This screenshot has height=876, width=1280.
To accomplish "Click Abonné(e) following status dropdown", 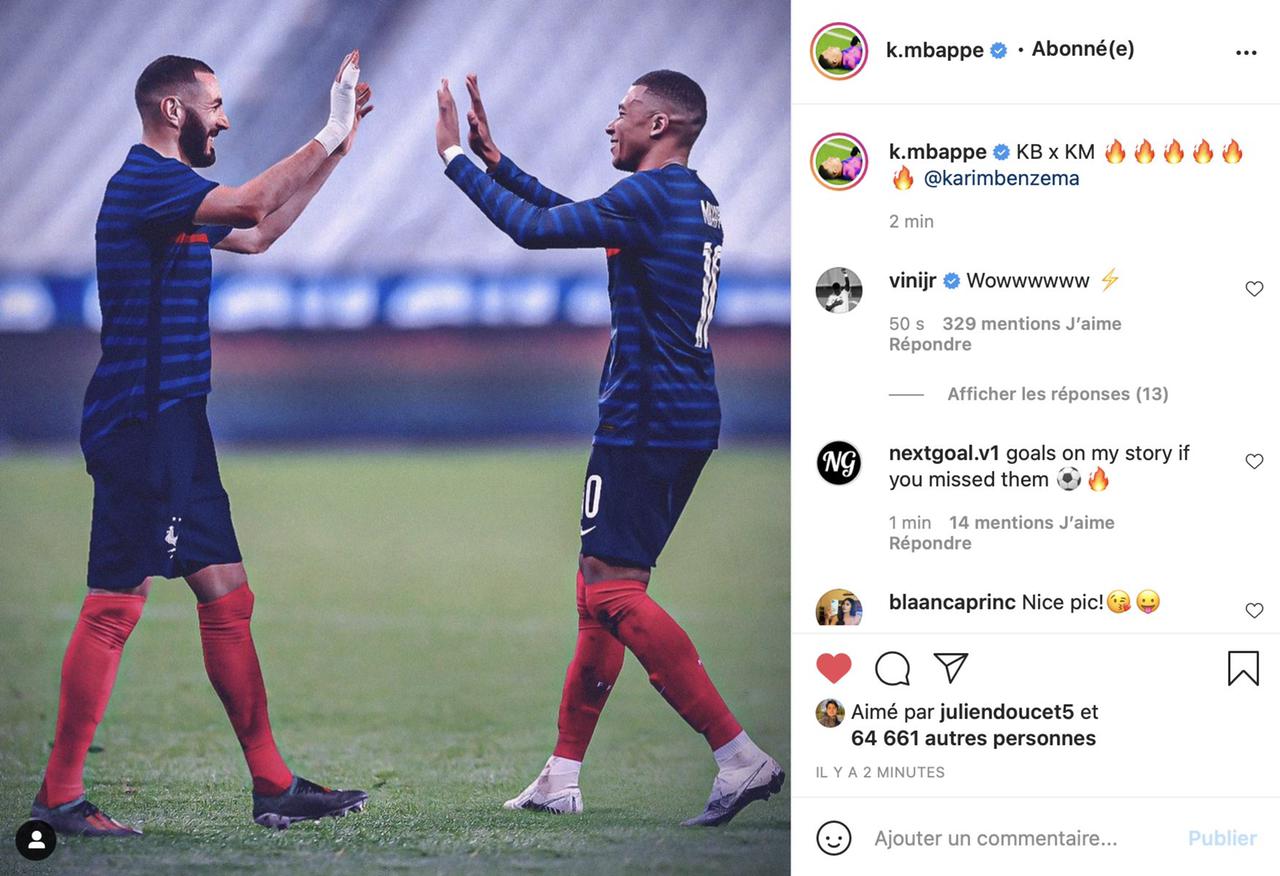I will click(1083, 49).
